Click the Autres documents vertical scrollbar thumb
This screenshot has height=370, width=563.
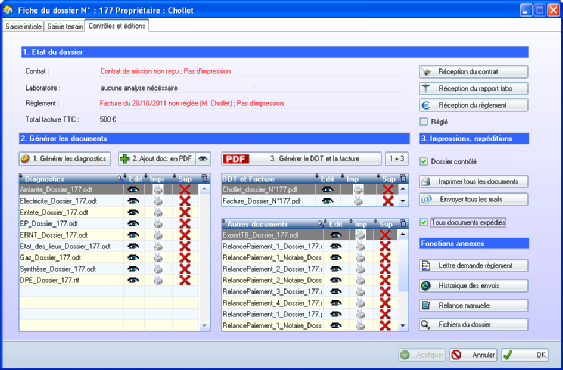click(x=403, y=266)
